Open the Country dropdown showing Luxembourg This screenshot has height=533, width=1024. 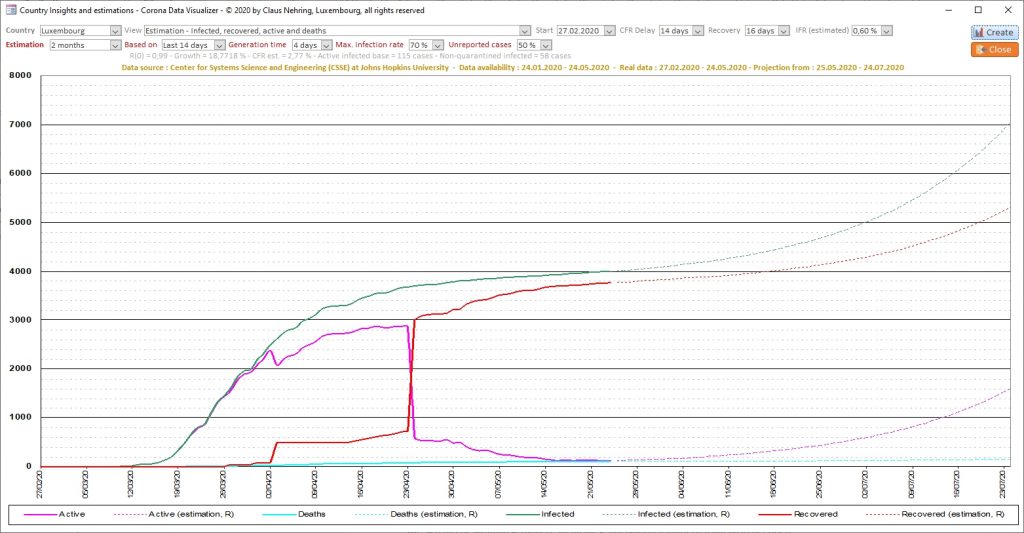pos(116,31)
